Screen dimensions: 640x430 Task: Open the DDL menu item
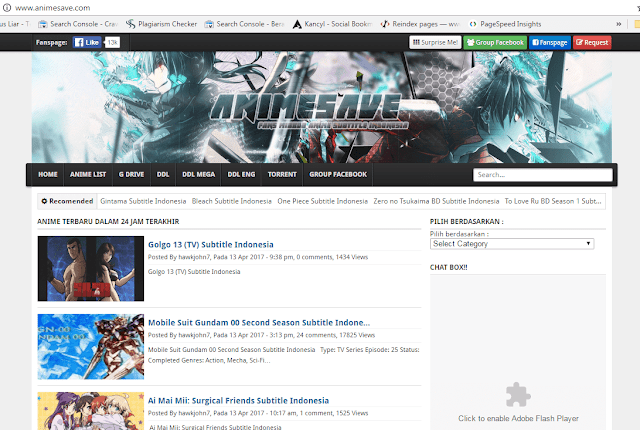point(163,175)
